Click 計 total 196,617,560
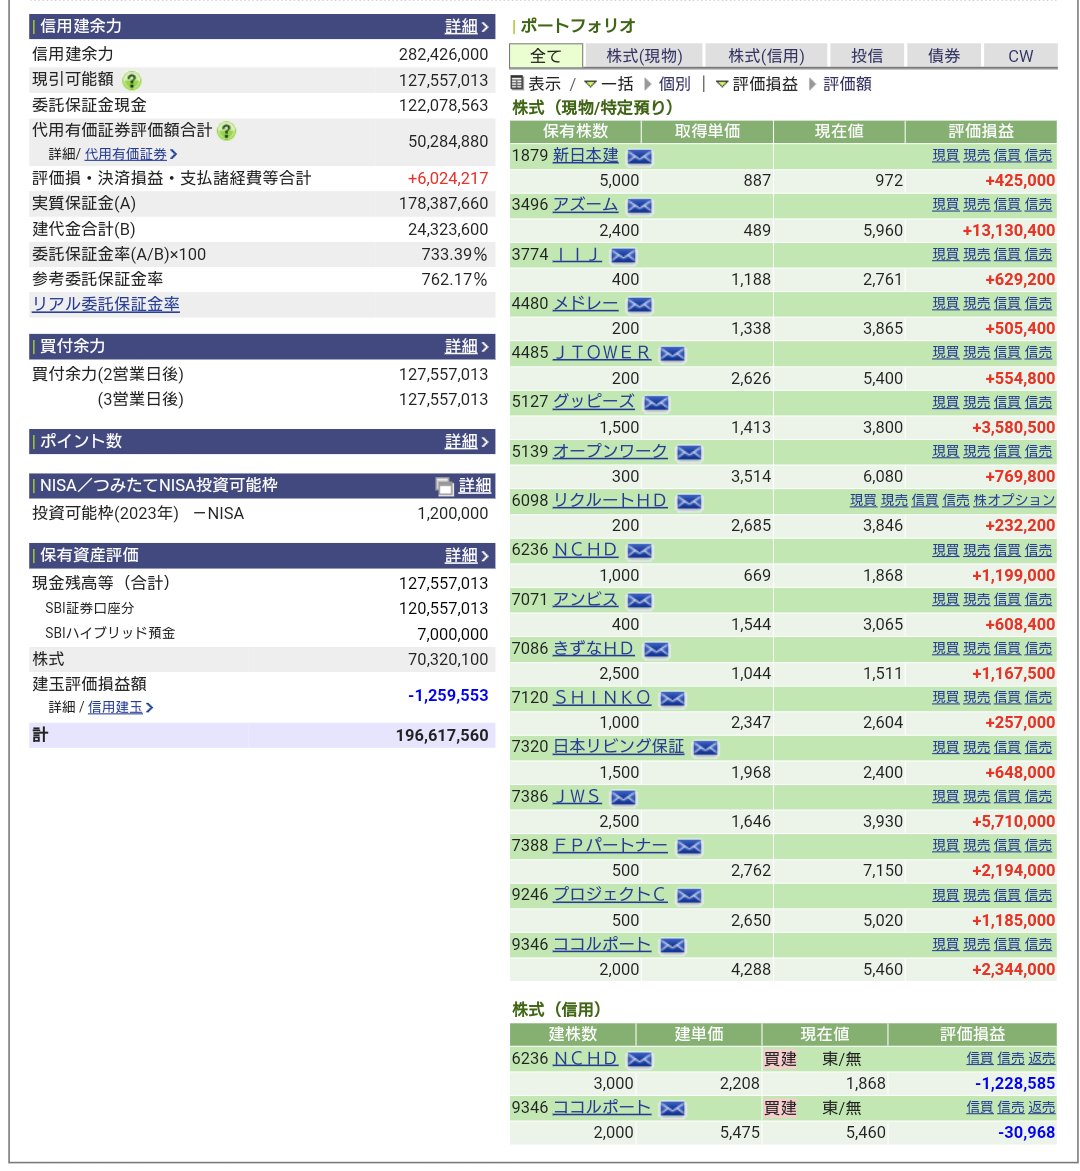Image resolution: width=1080 pixels, height=1171 pixels. [x=441, y=736]
